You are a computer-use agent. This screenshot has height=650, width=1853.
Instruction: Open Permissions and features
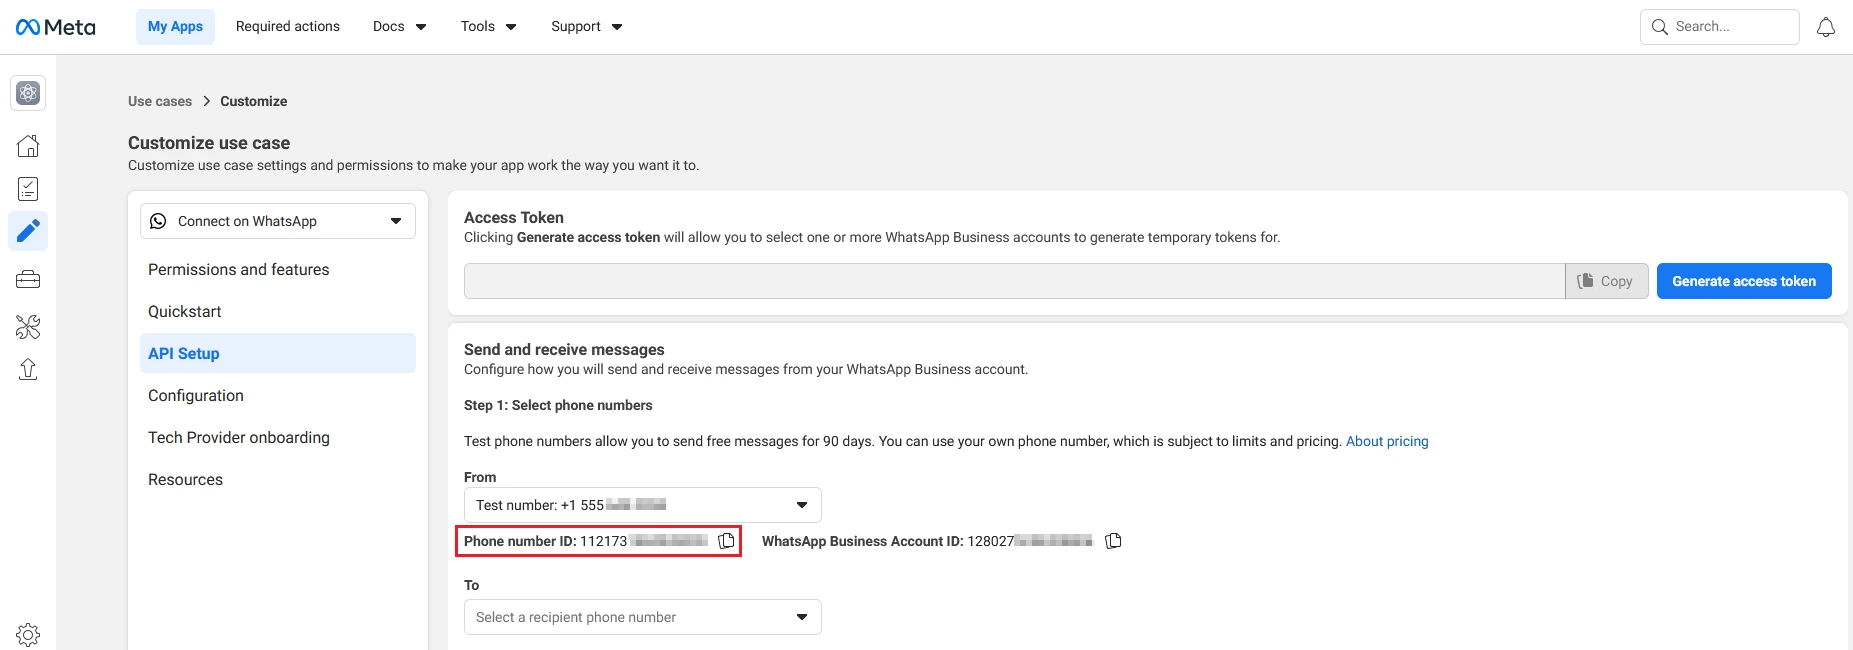[278, 269]
